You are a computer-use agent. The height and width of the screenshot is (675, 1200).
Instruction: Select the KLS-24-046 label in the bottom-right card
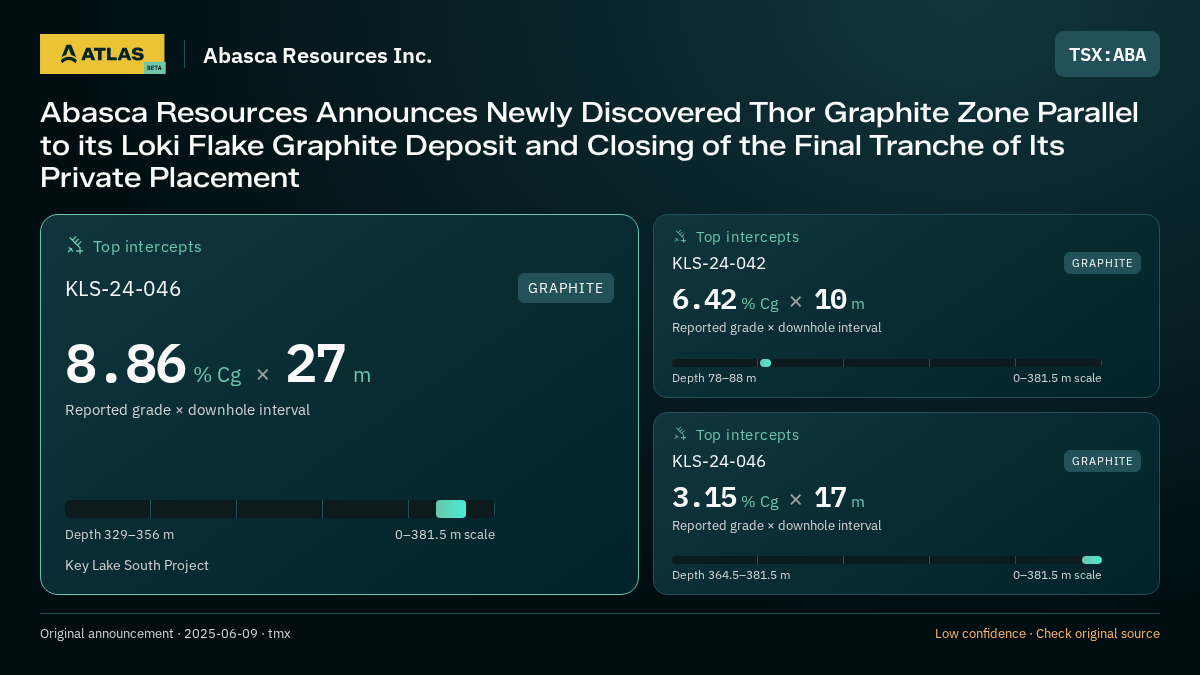point(719,461)
